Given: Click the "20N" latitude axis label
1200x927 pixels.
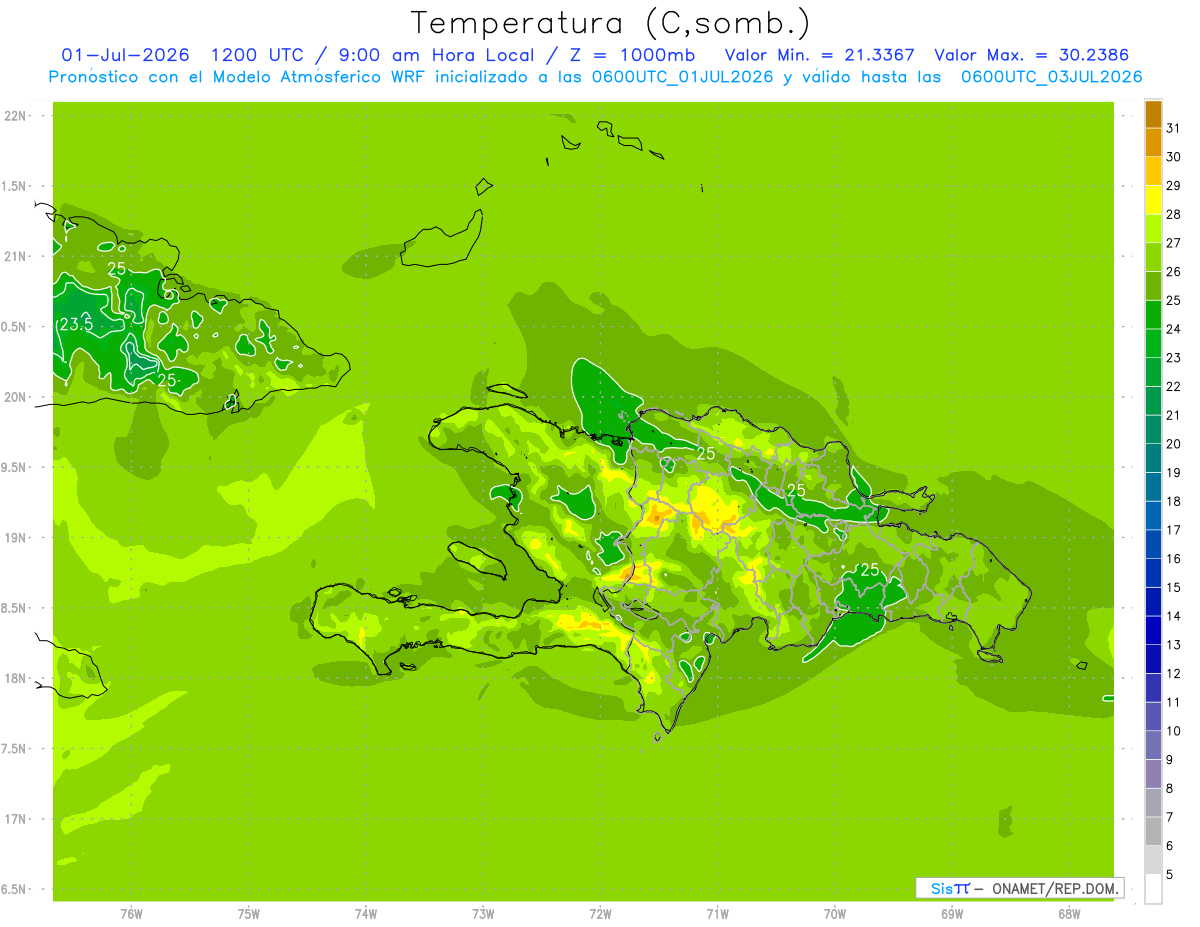Looking at the screenshot, I should click(16, 397).
